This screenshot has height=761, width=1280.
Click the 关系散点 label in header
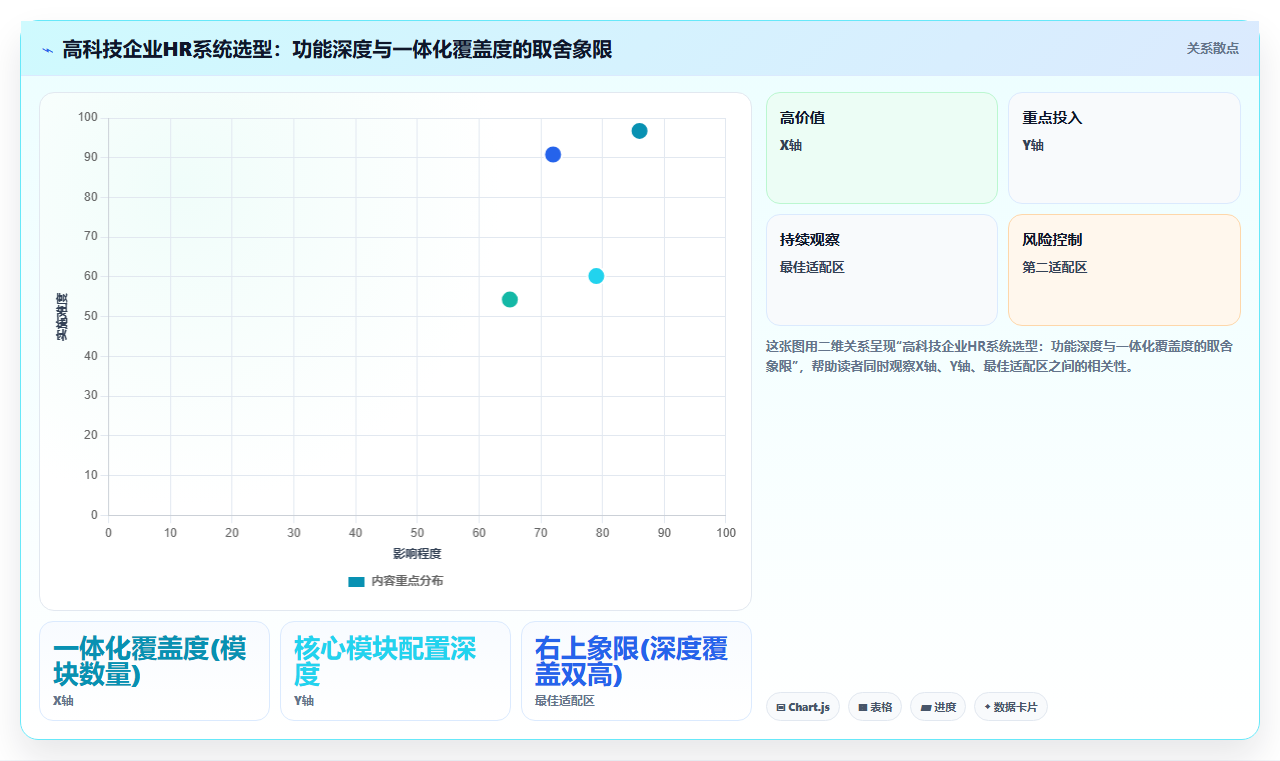click(1212, 48)
